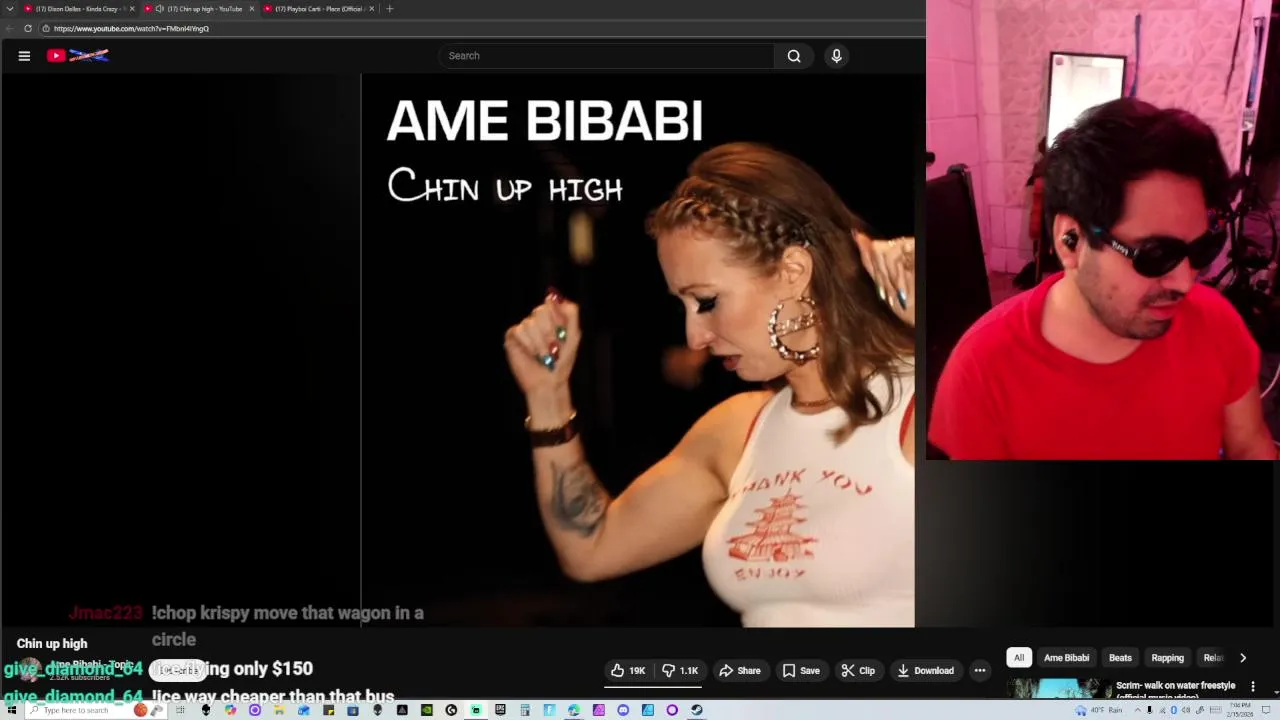Screen dimensions: 1280x720
Task: Select the Beats filter chip
Action: [1120, 658]
